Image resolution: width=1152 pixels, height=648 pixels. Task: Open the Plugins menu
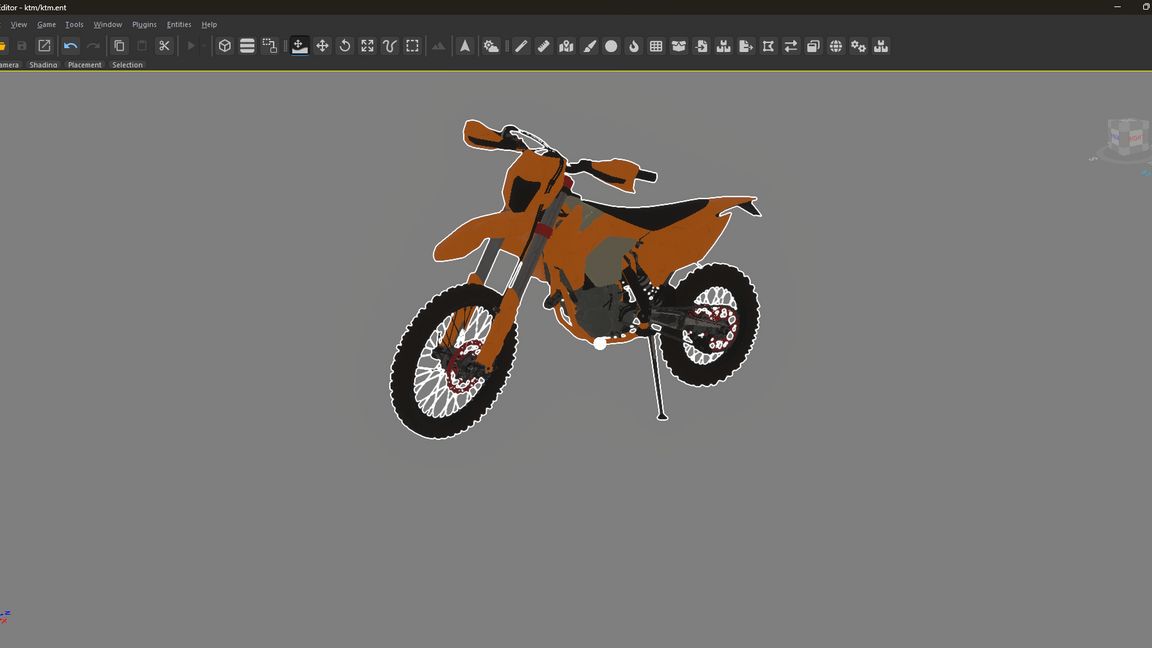[x=144, y=24]
